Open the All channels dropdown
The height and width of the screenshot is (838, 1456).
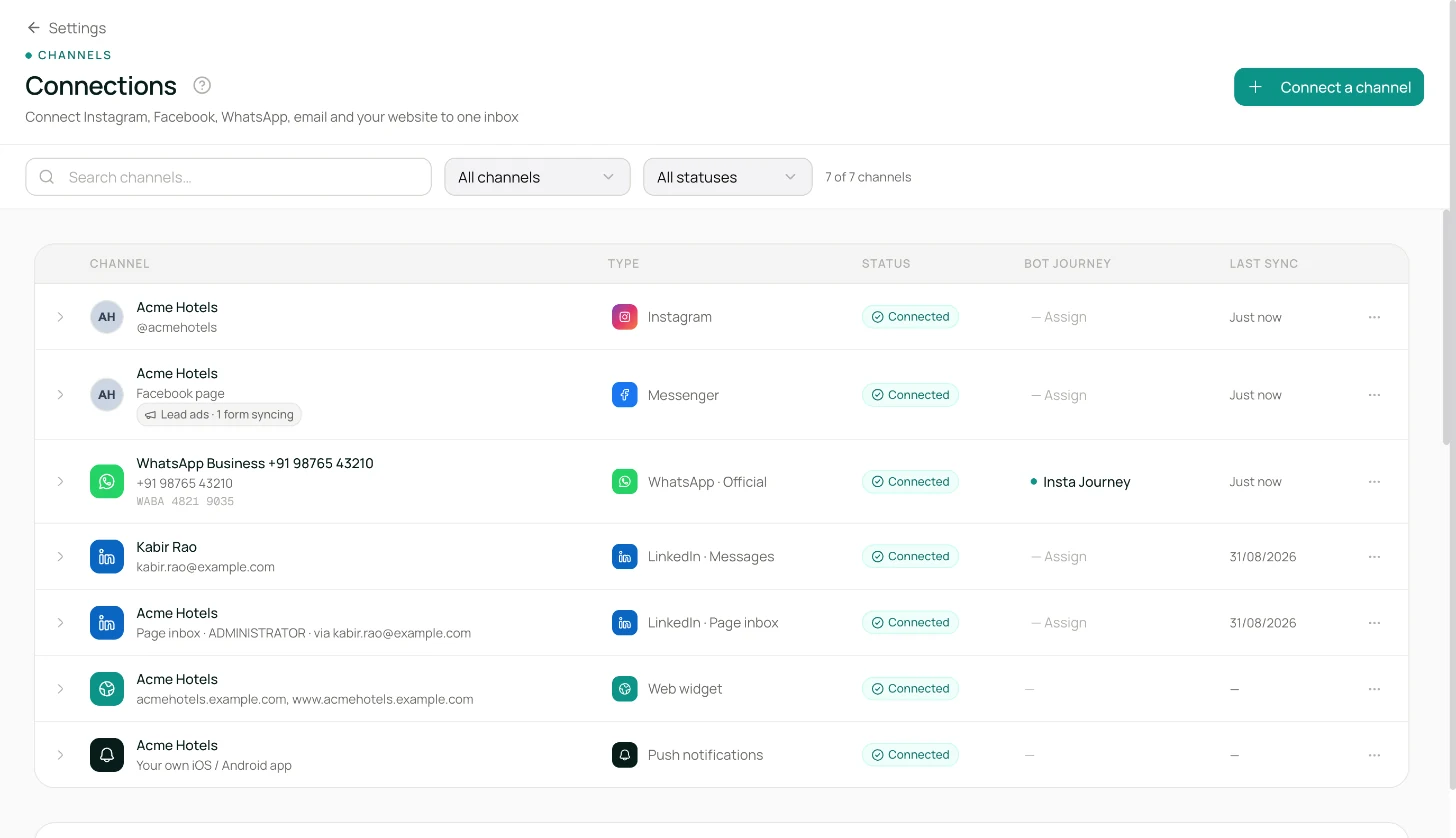click(537, 177)
